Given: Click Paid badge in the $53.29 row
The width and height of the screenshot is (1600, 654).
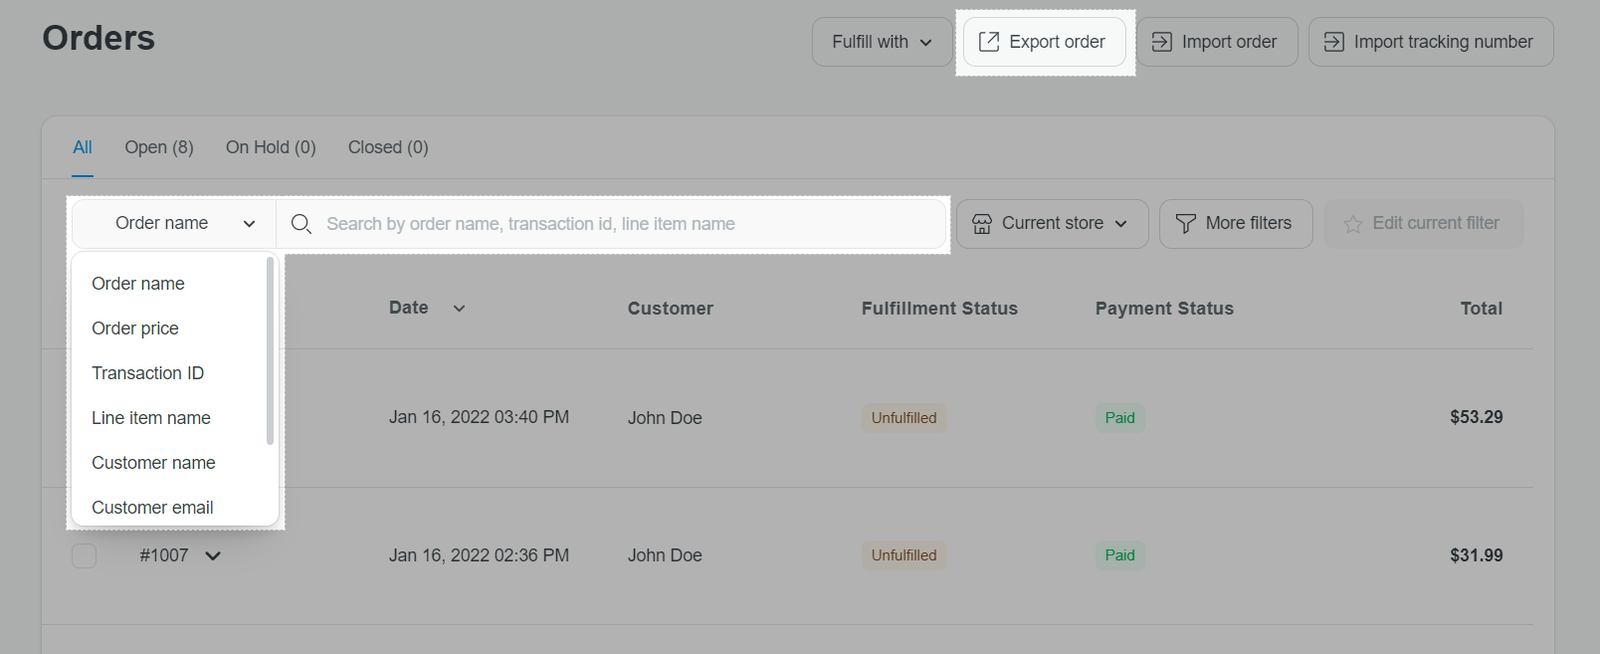Looking at the screenshot, I should tap(1120, 418).
